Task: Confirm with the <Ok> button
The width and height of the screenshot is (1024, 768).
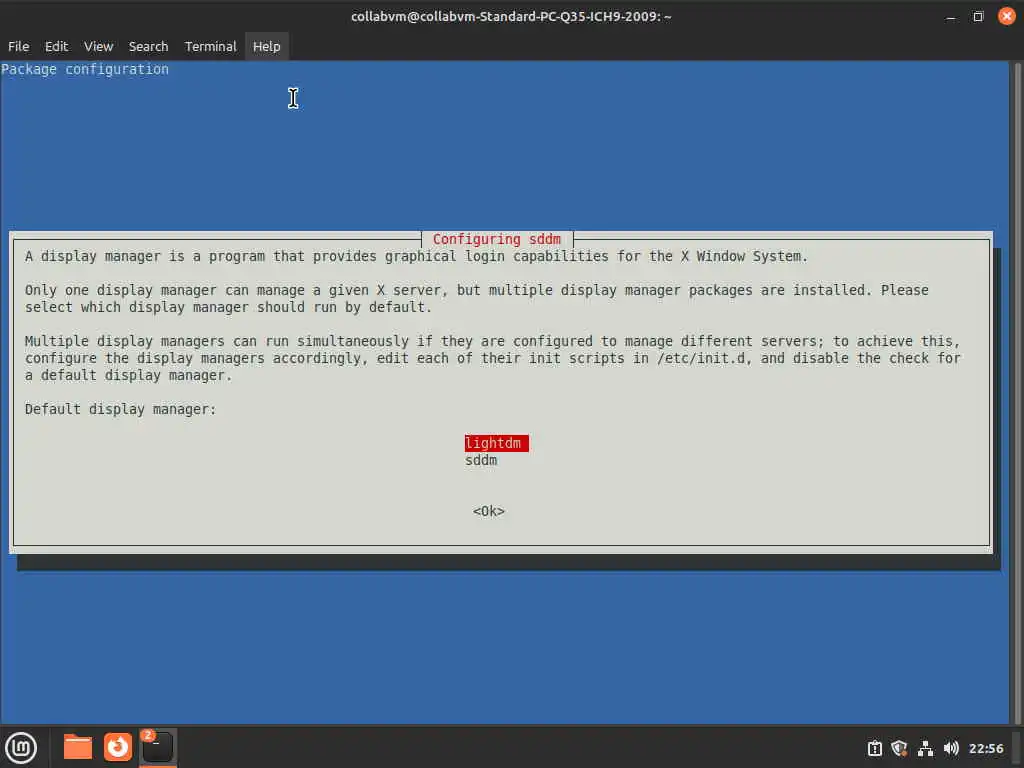Action: (x=488, y=511)
